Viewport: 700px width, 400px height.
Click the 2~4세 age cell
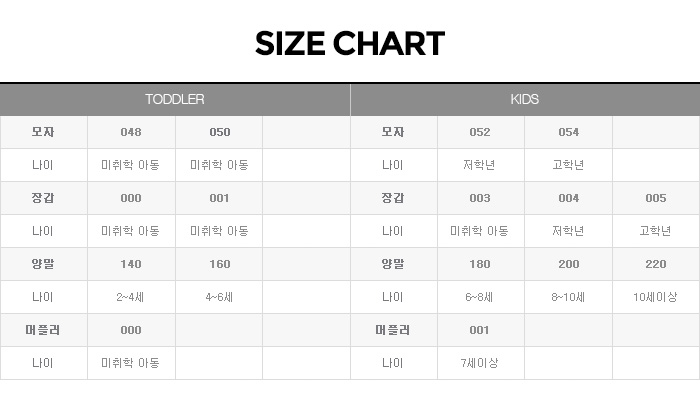(131, 297)
